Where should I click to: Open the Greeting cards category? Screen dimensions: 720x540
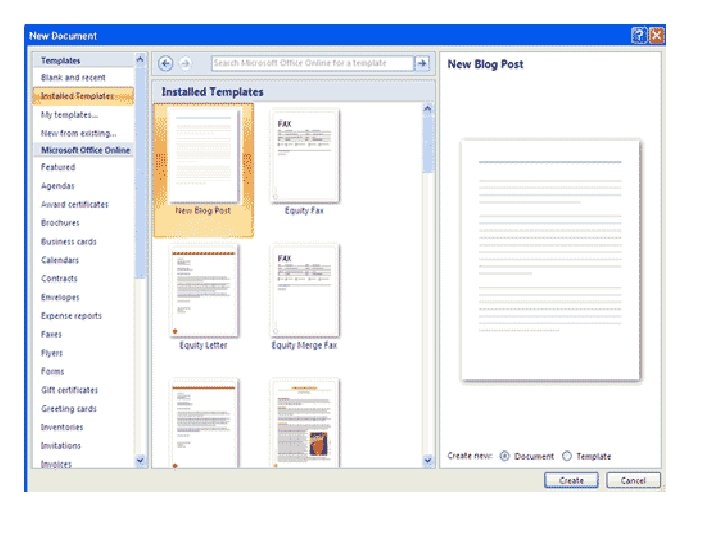[68, 408]
